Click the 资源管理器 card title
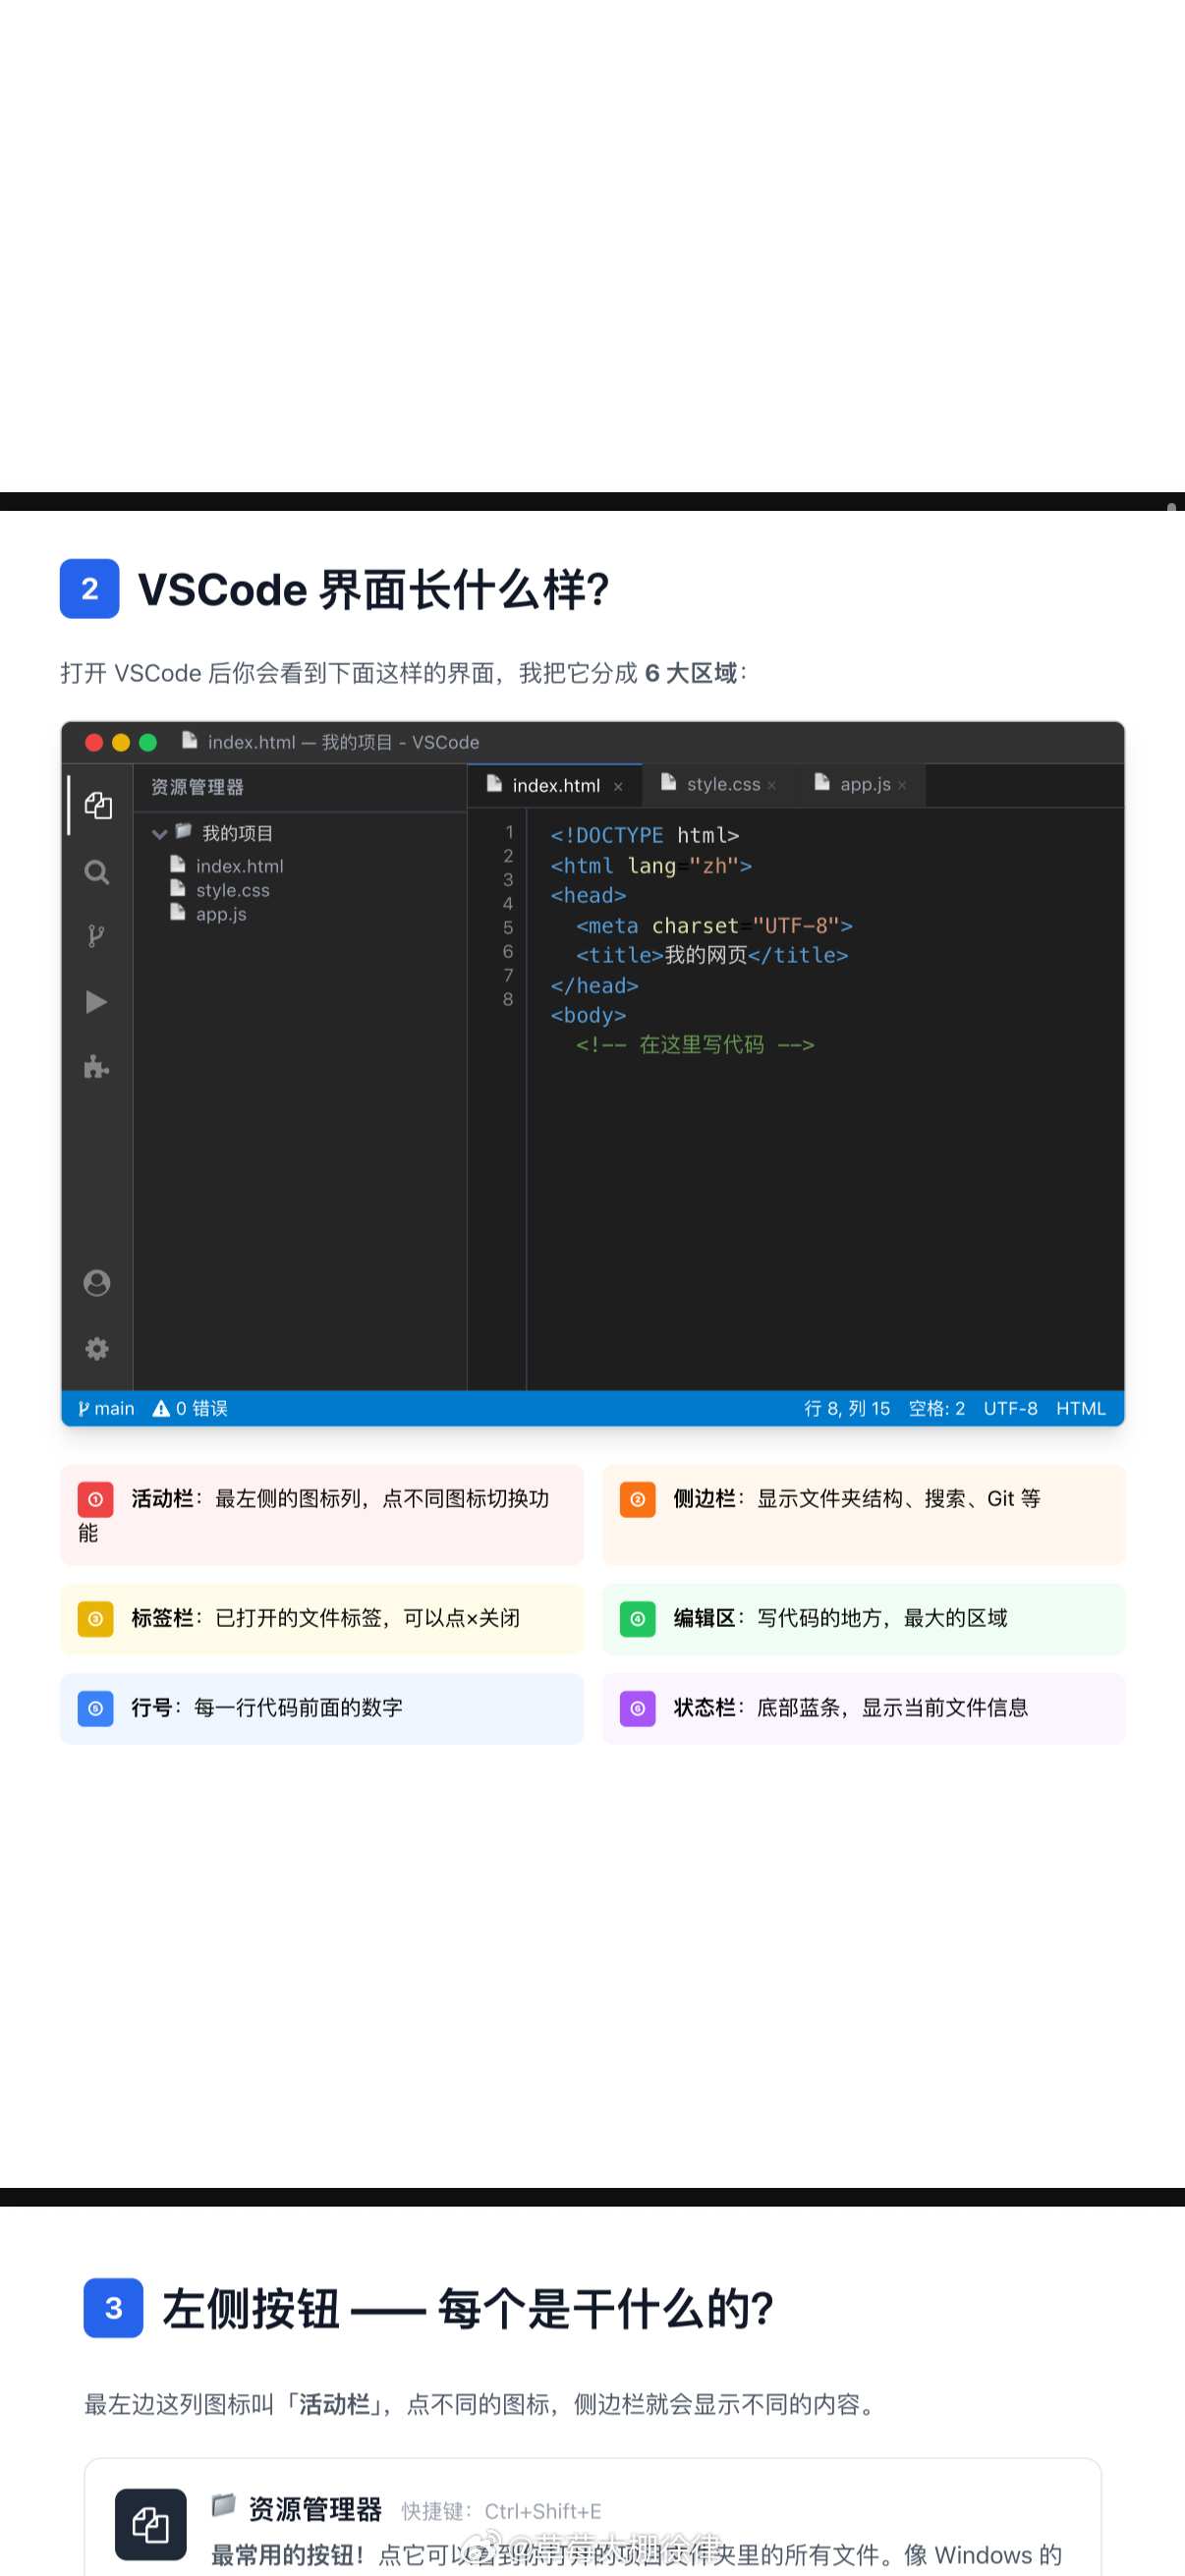 [x=315, y=2509]
